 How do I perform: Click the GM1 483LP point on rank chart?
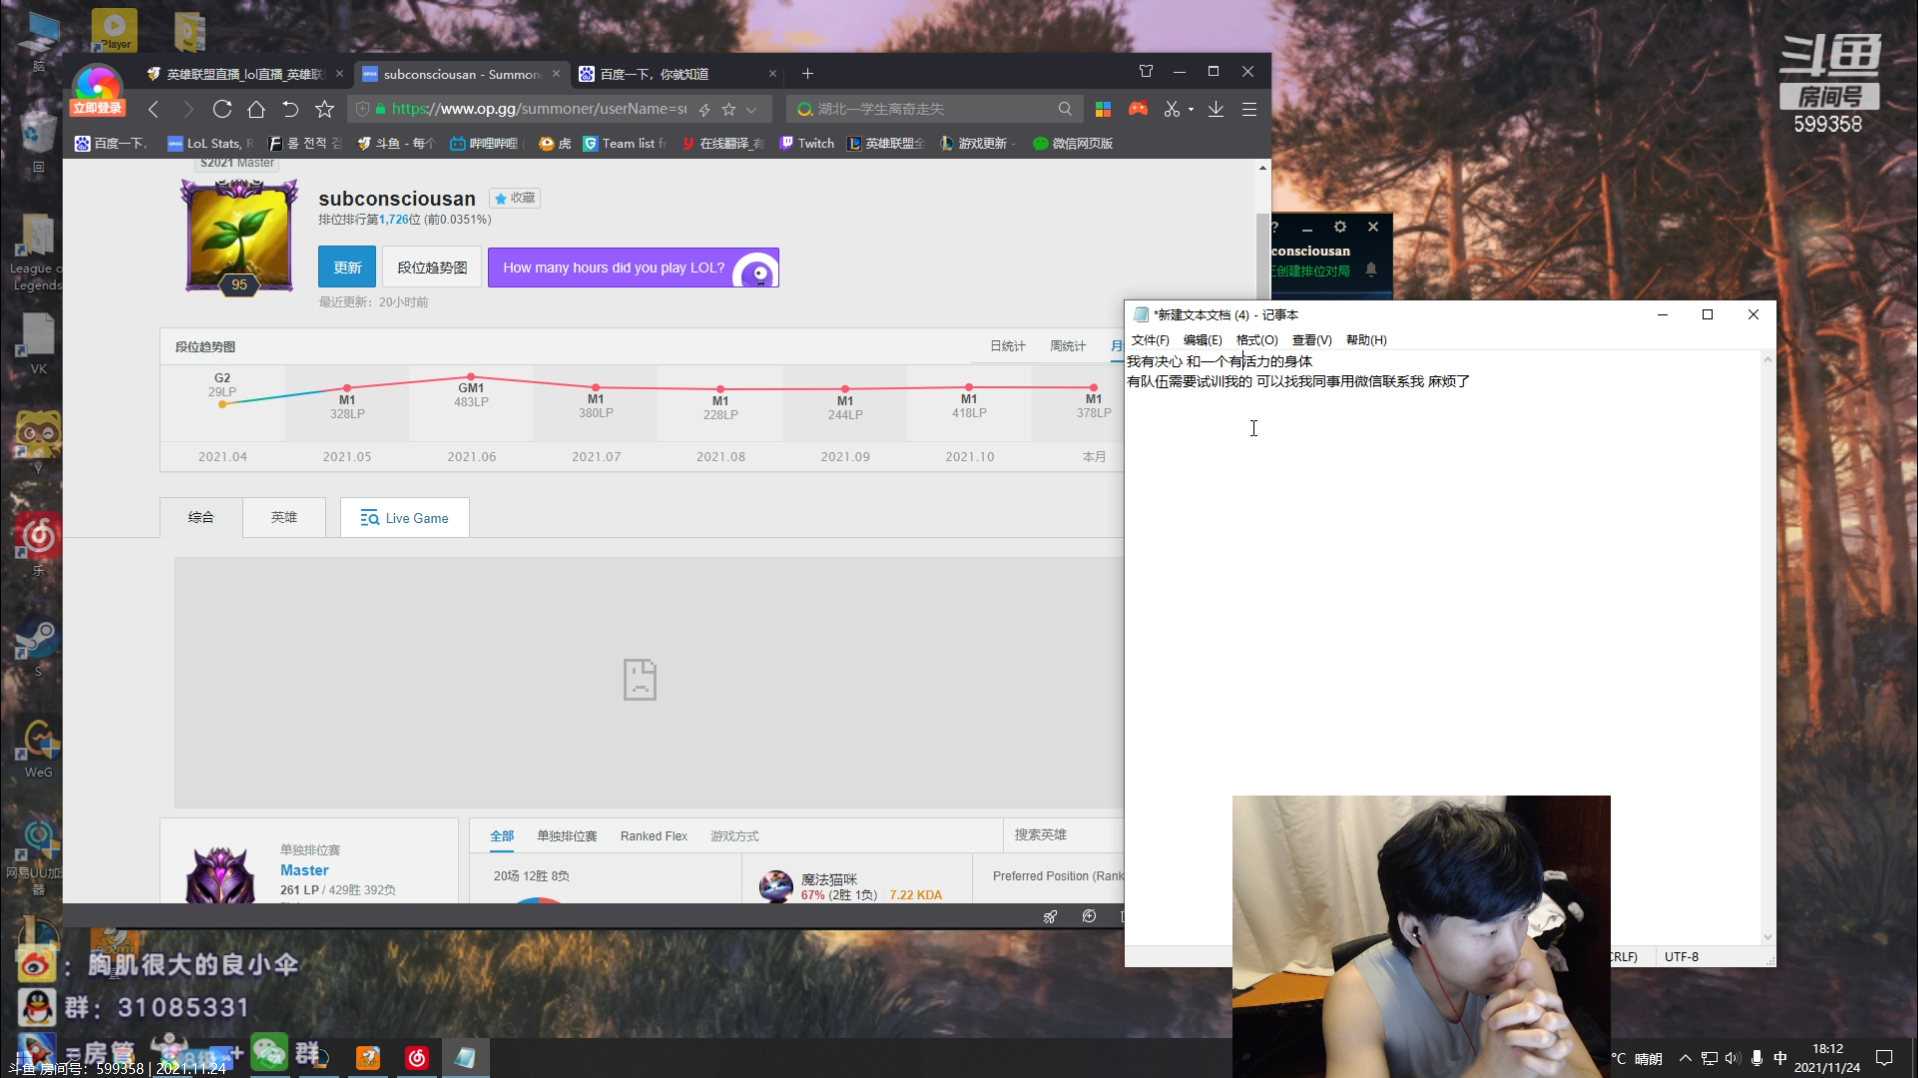click(x=471, y=378)
